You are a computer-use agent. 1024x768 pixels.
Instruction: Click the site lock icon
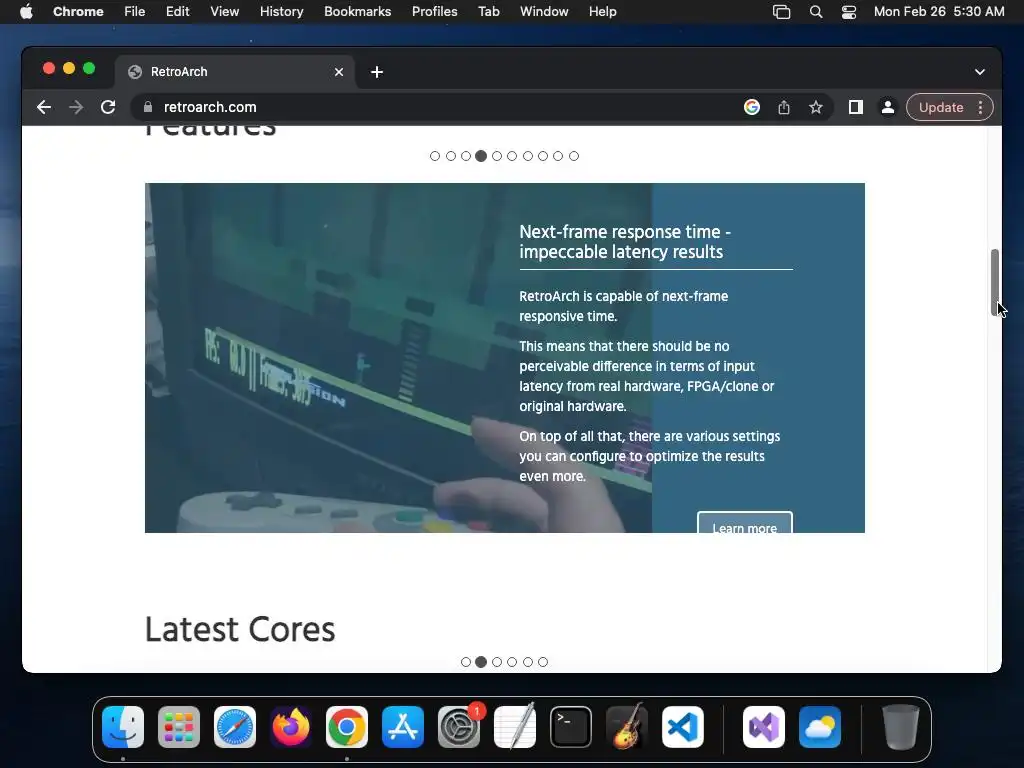pos(148,107)
